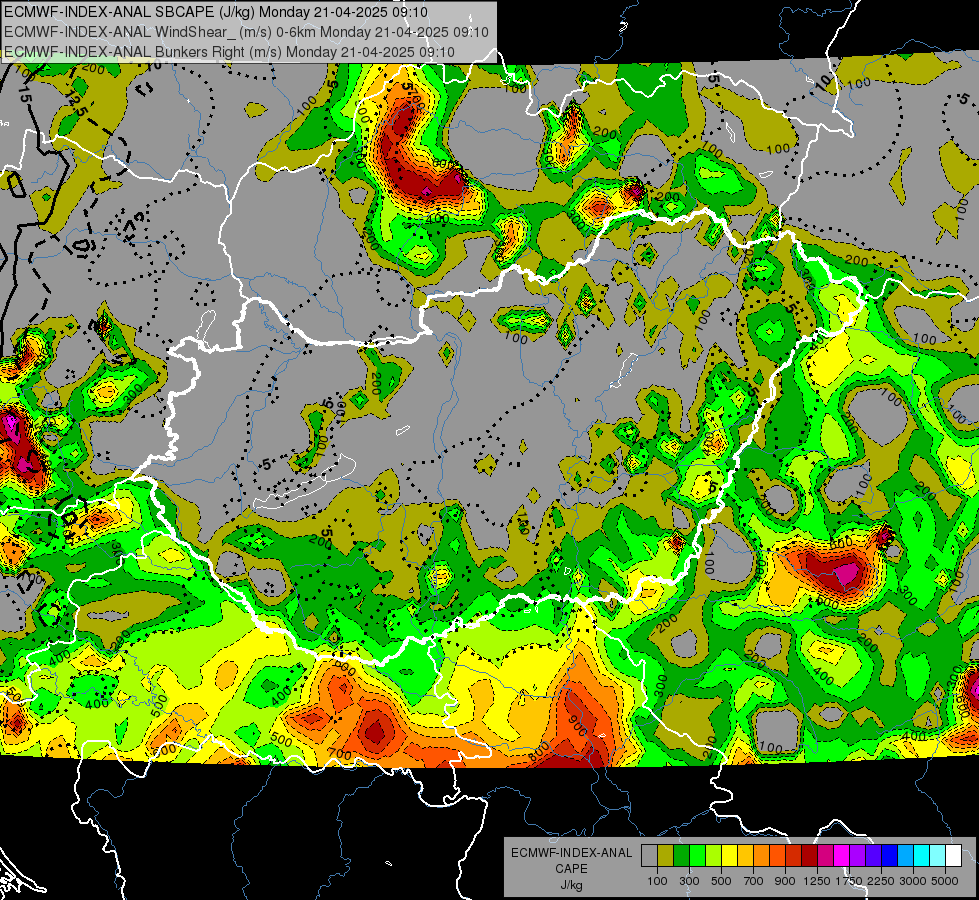This screenshot has height=900, width=979.
Task: Click the 300 value in the legend scale
Action: pyautogui.click(x=689, y=881)
